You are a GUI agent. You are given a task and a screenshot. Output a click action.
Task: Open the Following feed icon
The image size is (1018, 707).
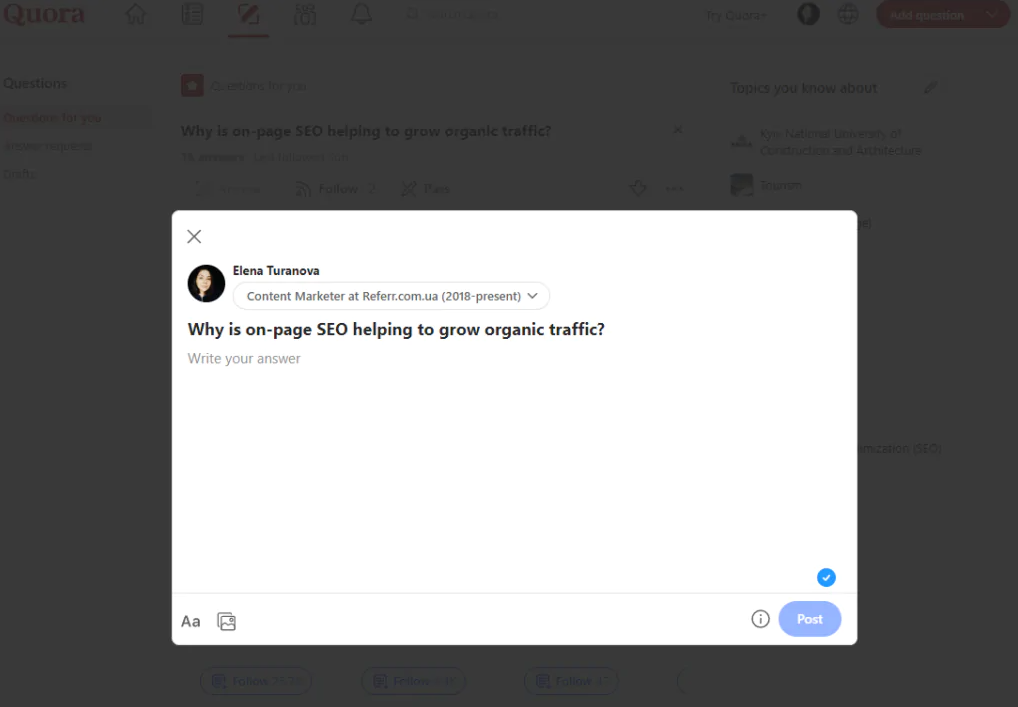pos(192,14)
